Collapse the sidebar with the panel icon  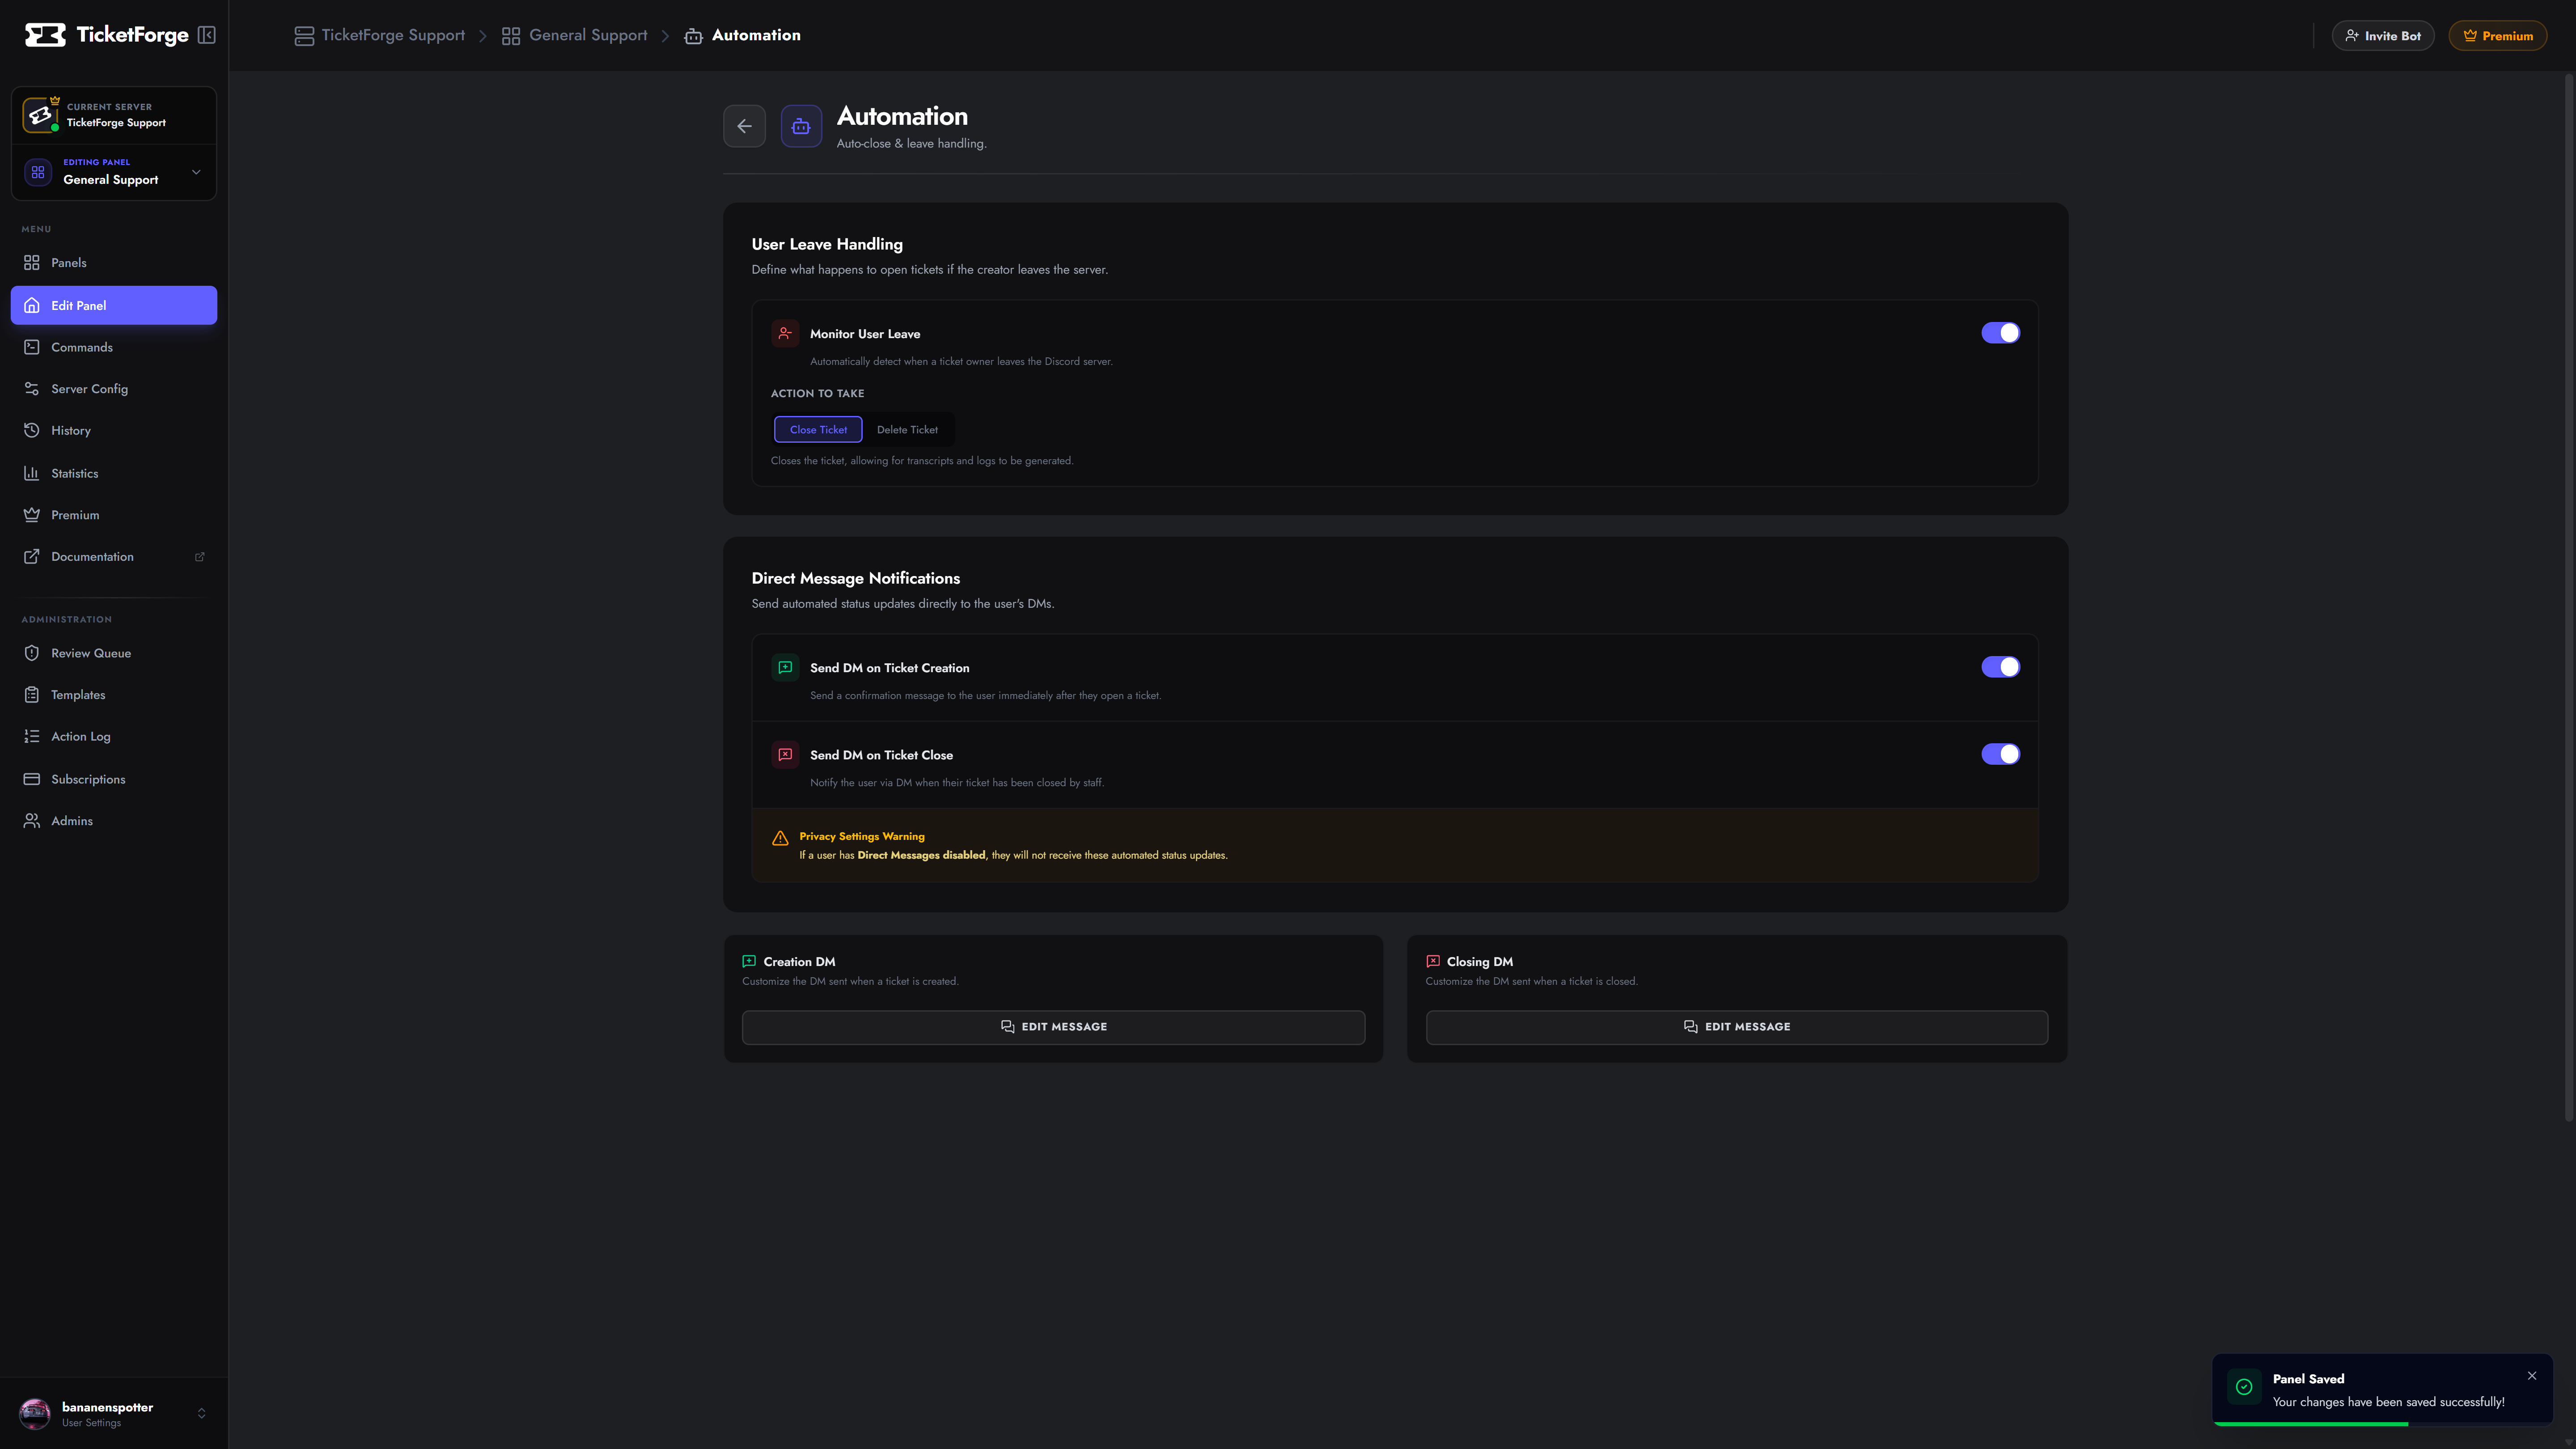coord(207,35)
